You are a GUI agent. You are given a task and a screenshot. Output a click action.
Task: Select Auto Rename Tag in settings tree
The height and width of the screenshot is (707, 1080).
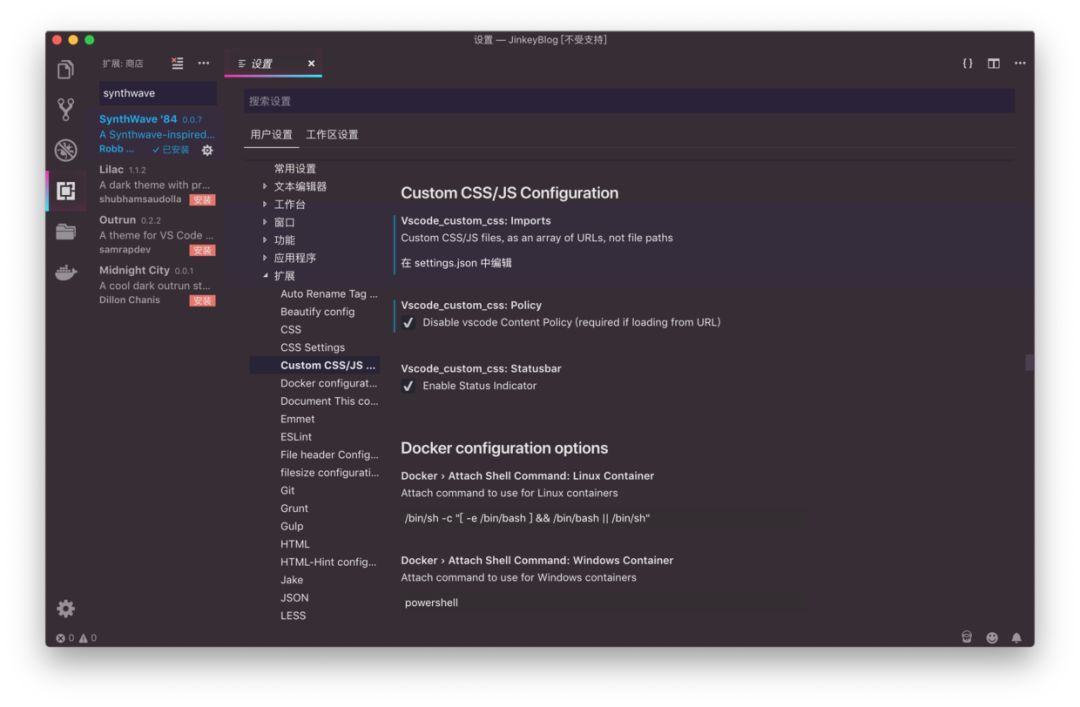[329, 294]
